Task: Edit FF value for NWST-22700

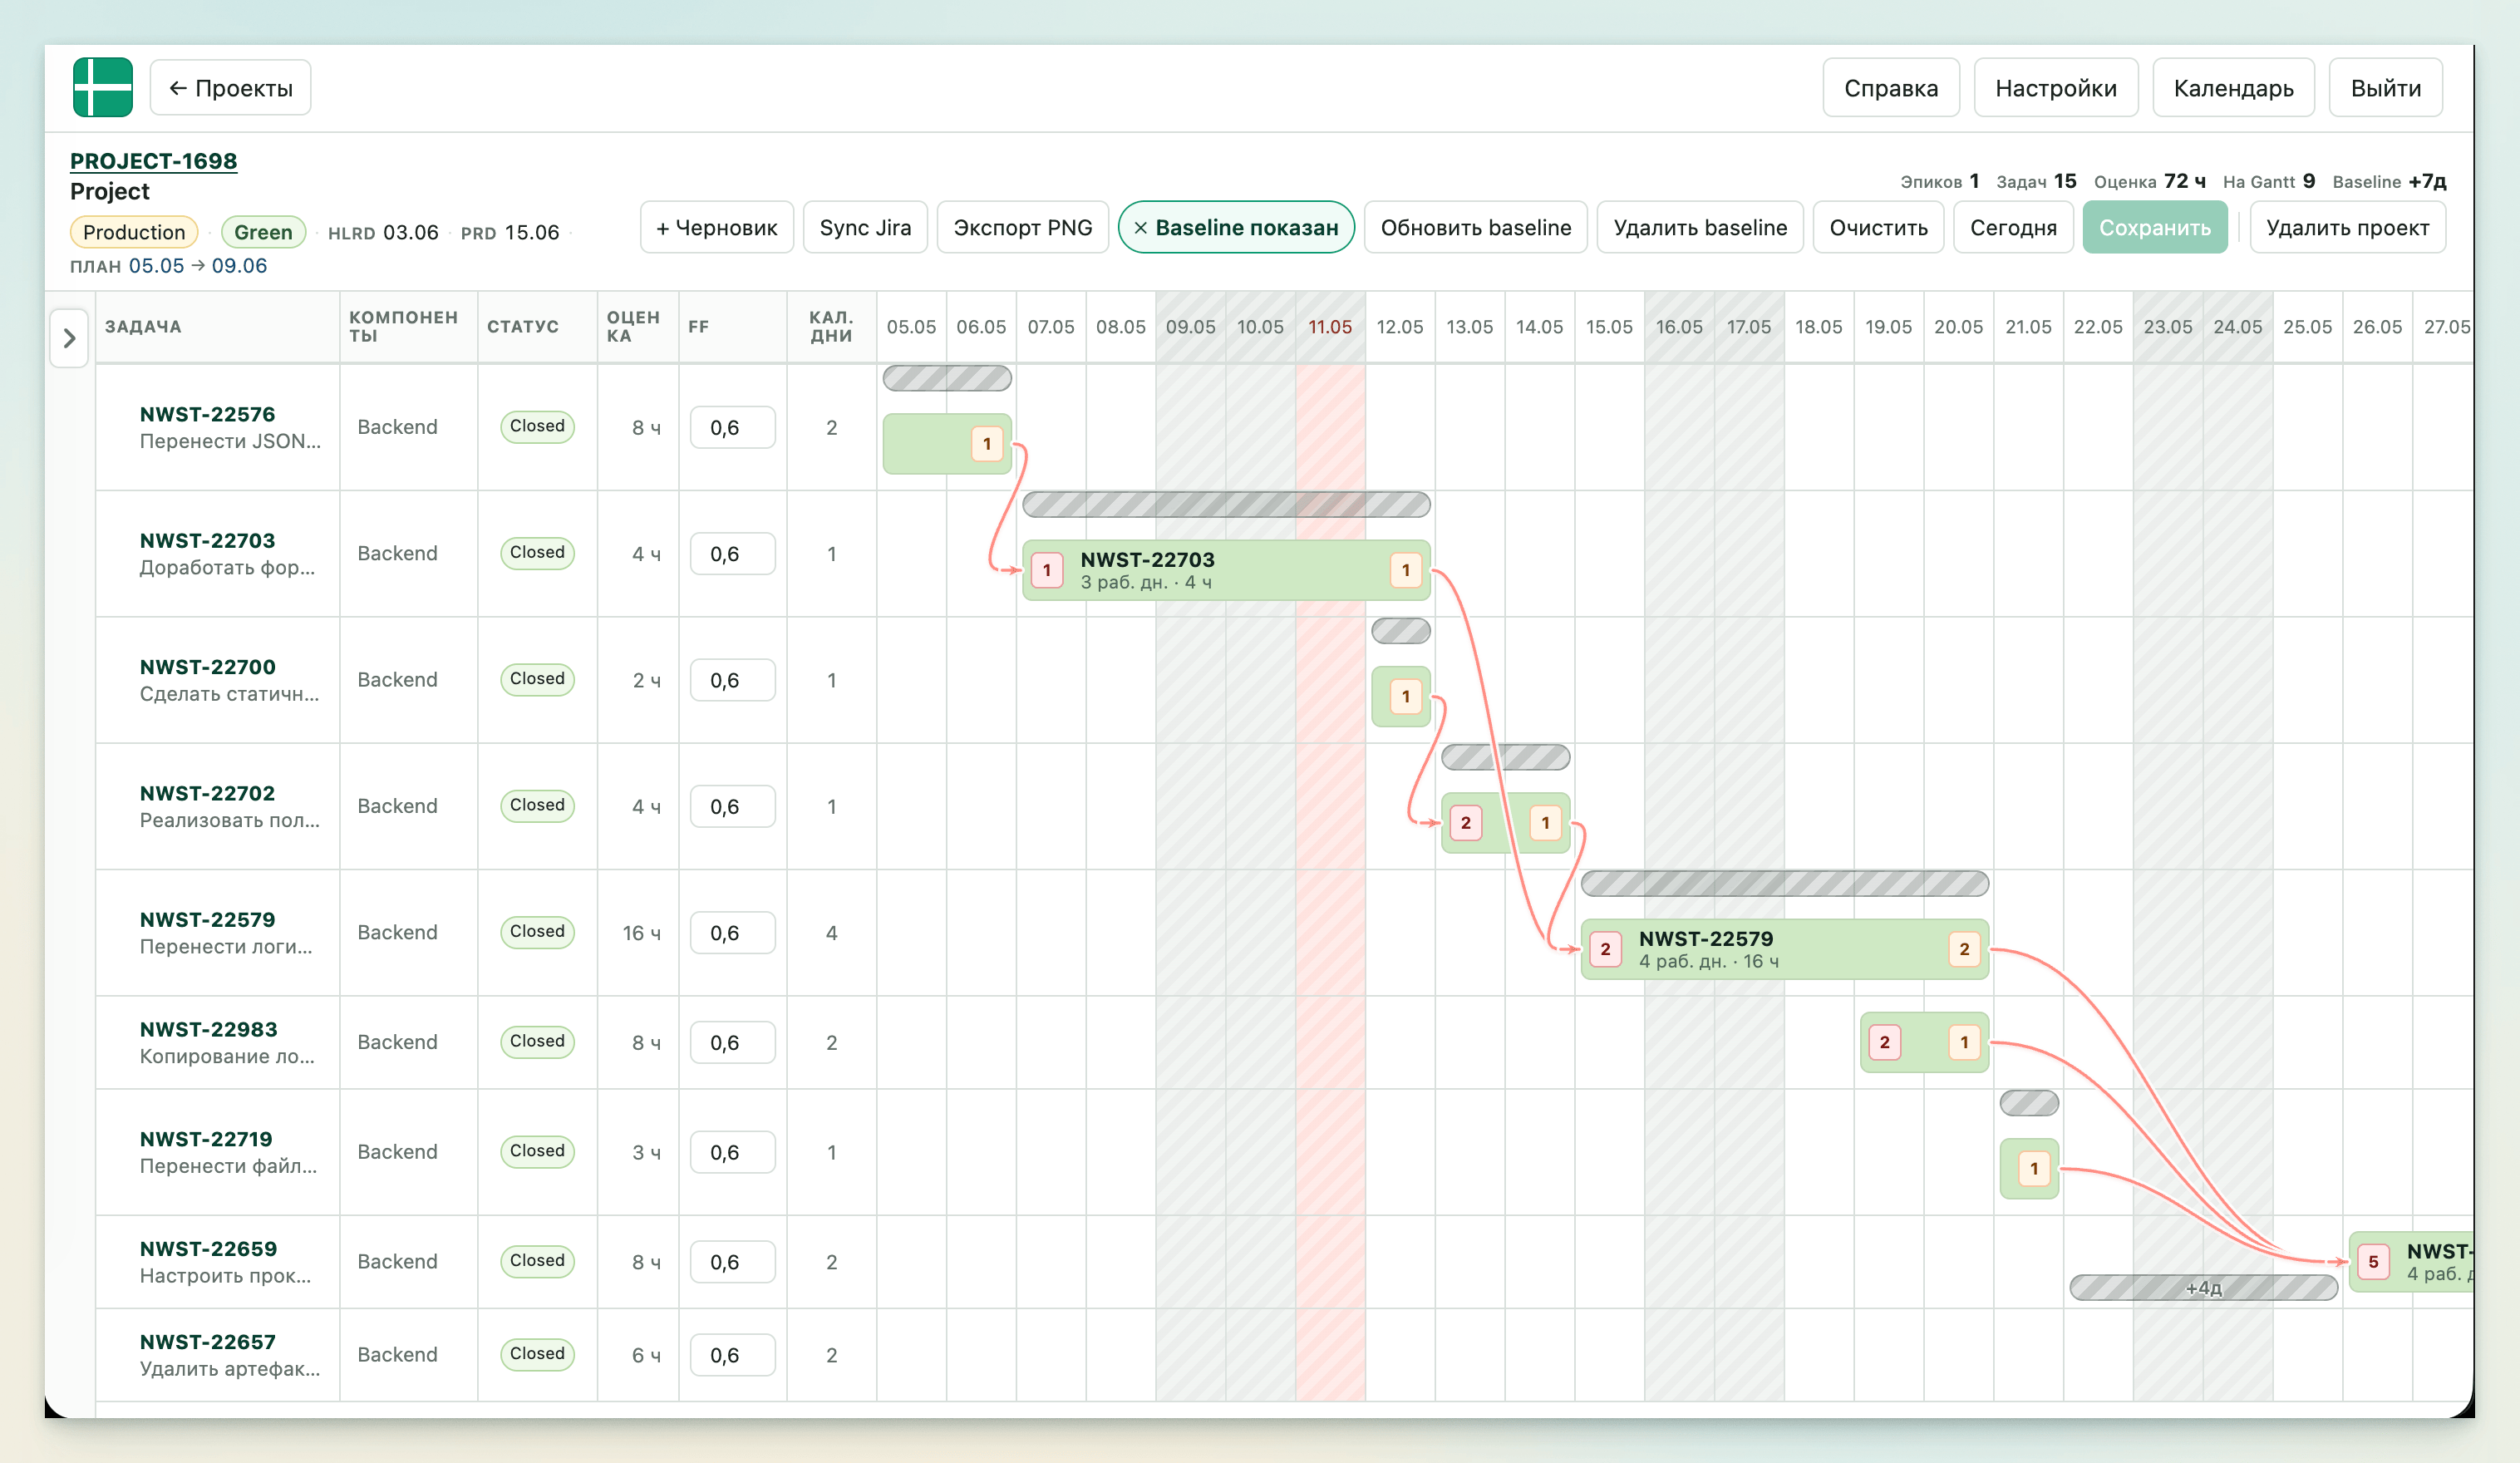Action: (732, 680)
